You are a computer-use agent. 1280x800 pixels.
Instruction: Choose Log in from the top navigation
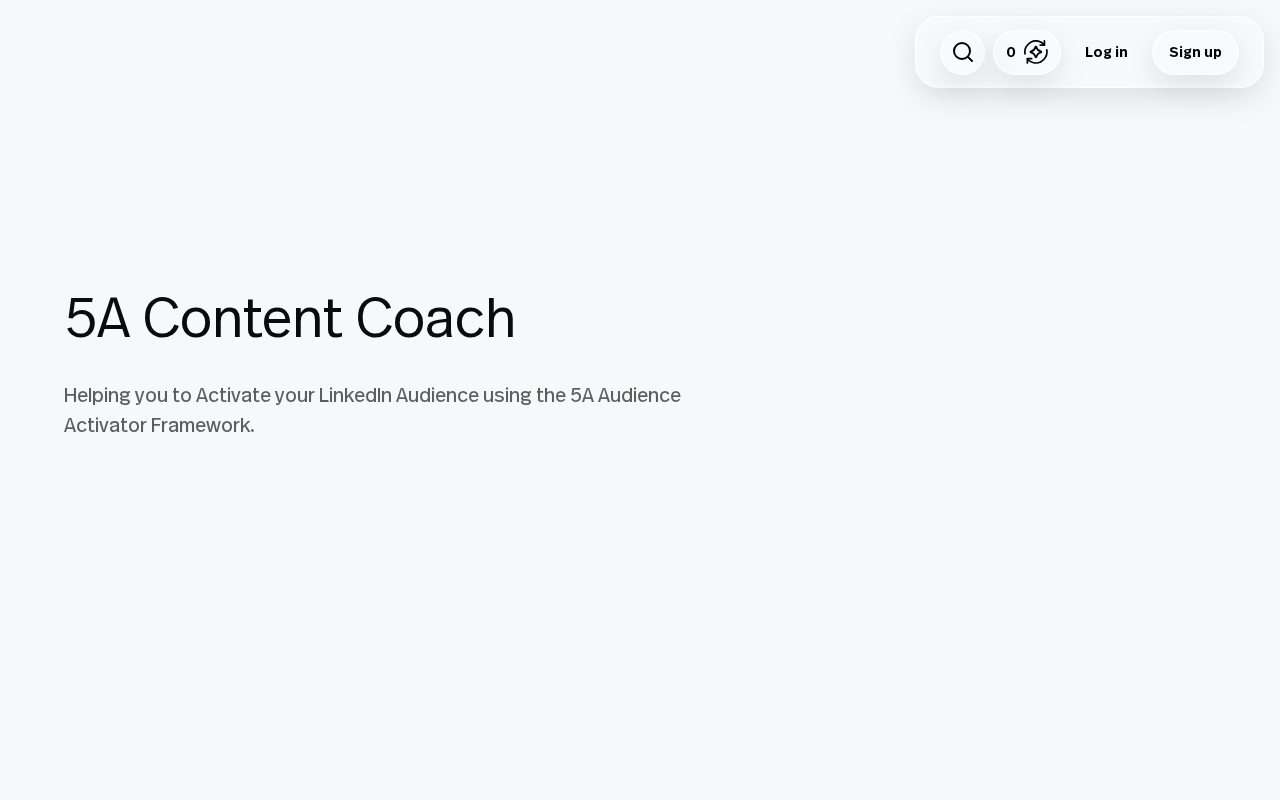tap(1106, 52)
